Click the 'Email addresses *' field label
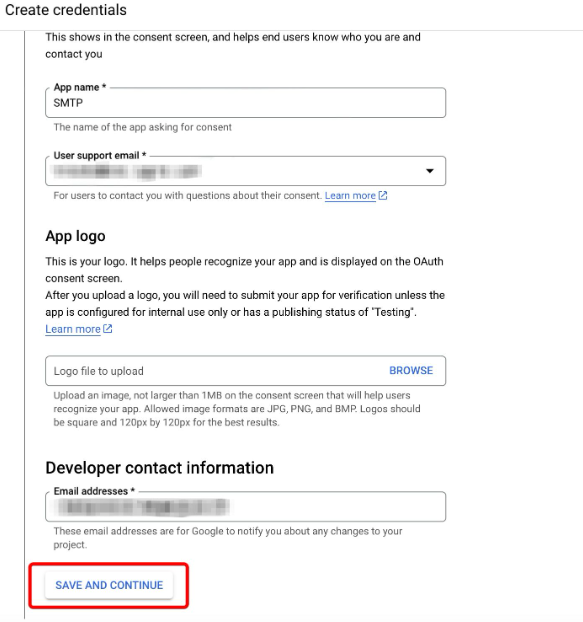 coord(94,491)
